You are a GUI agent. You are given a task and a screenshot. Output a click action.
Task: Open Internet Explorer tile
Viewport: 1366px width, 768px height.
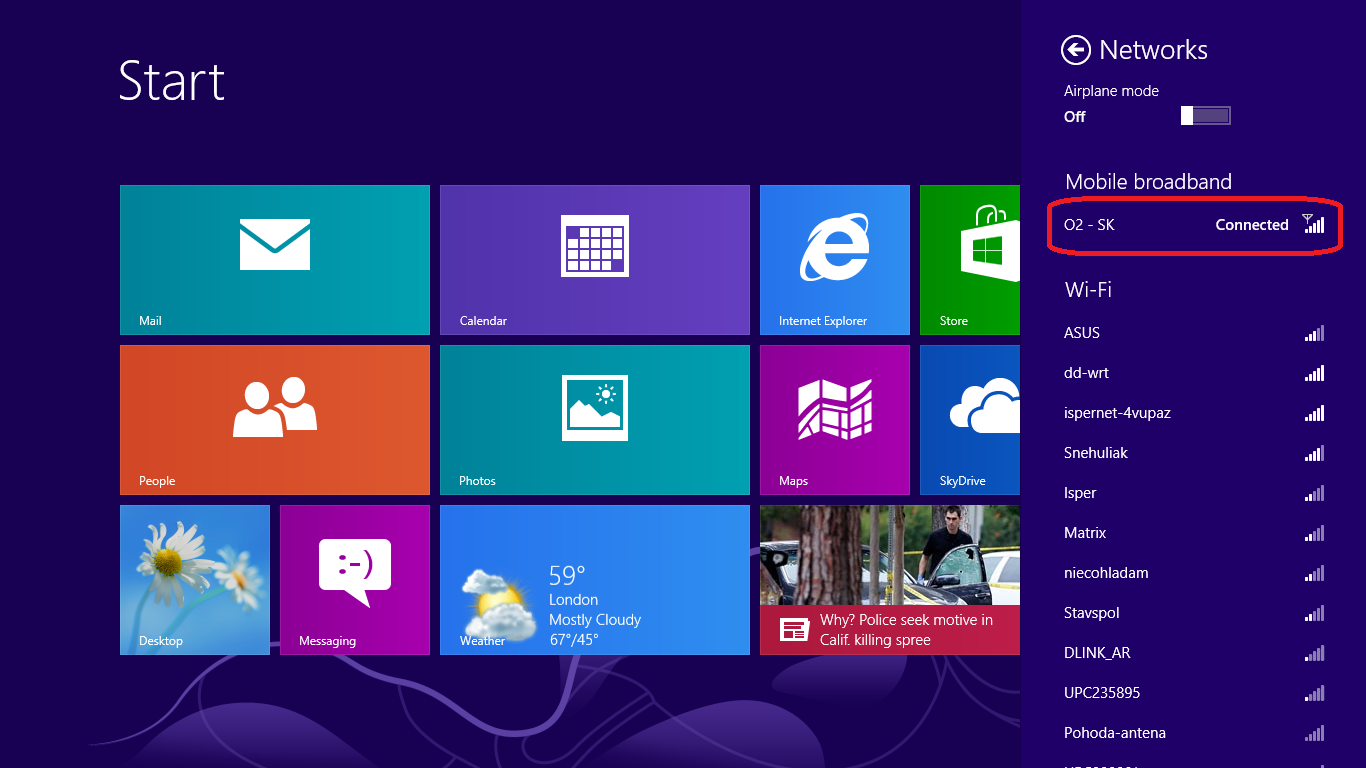835,260
